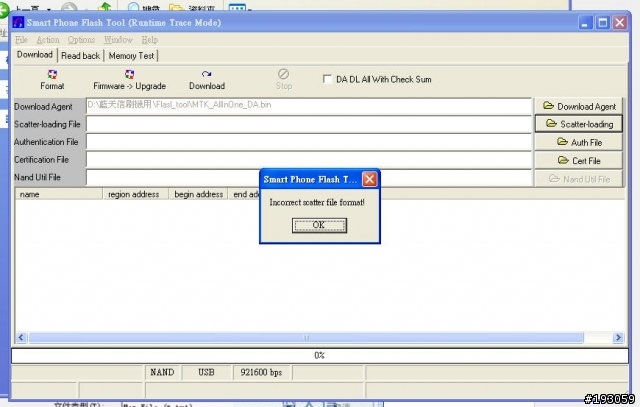Click the Cert File button
This screenshot has width=640, height=407.
(x=578, y=160)
